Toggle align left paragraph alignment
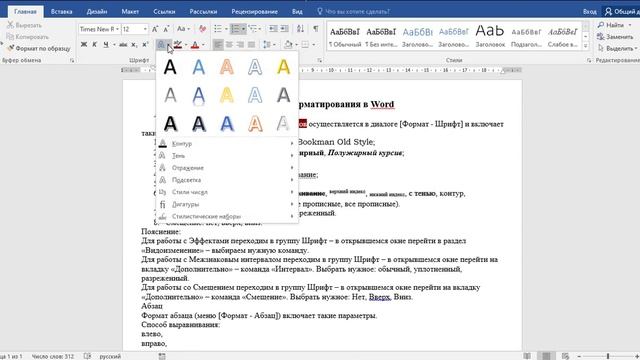The height and width of the screenshot is (360, 640). pos(218,44)
